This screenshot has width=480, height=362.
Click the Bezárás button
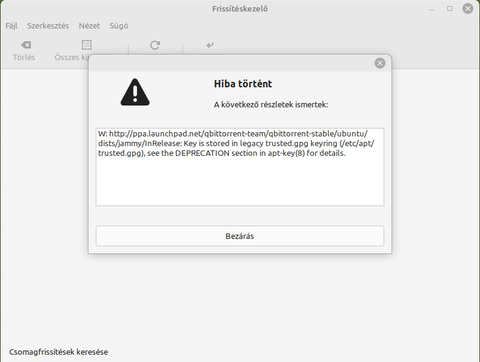point(240,236)
